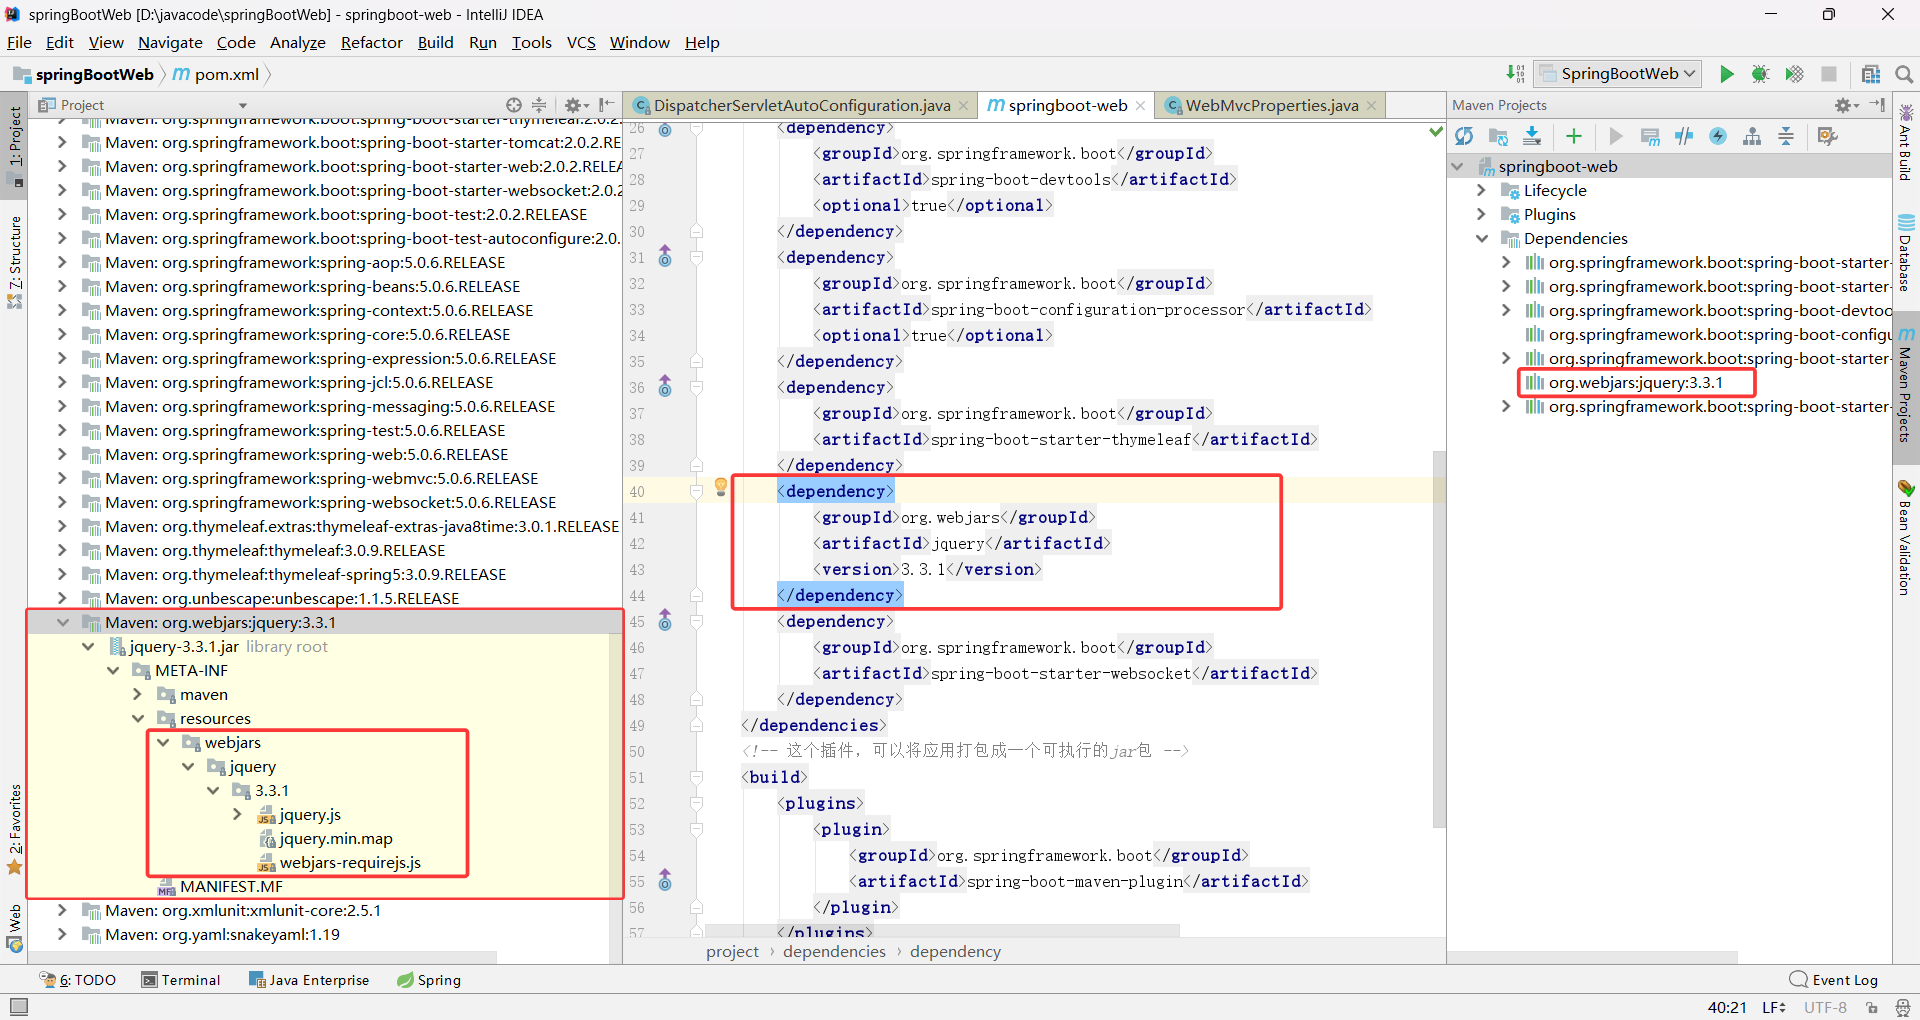Open SpringBootWeb run configuration dropdown

1618,74
